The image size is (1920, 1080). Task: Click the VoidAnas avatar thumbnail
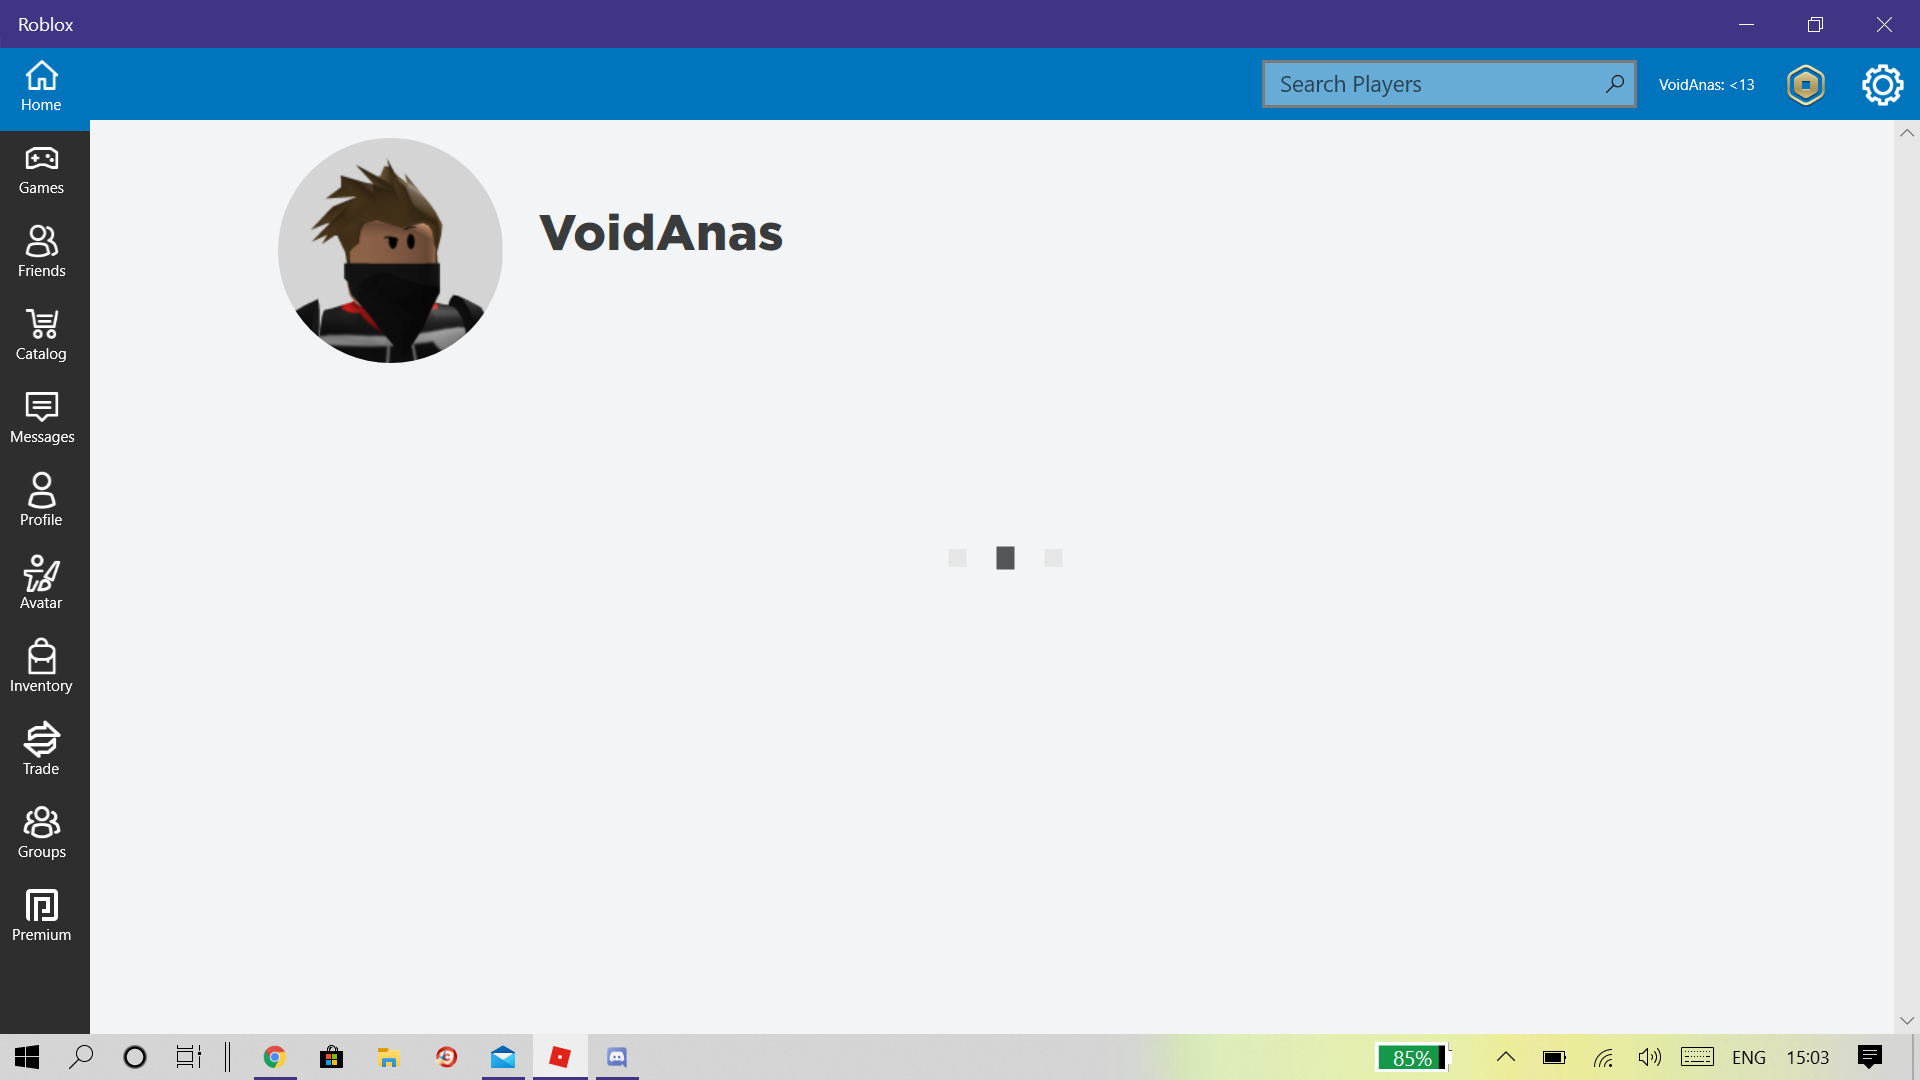pyautogui.click(x=390, y=251)
